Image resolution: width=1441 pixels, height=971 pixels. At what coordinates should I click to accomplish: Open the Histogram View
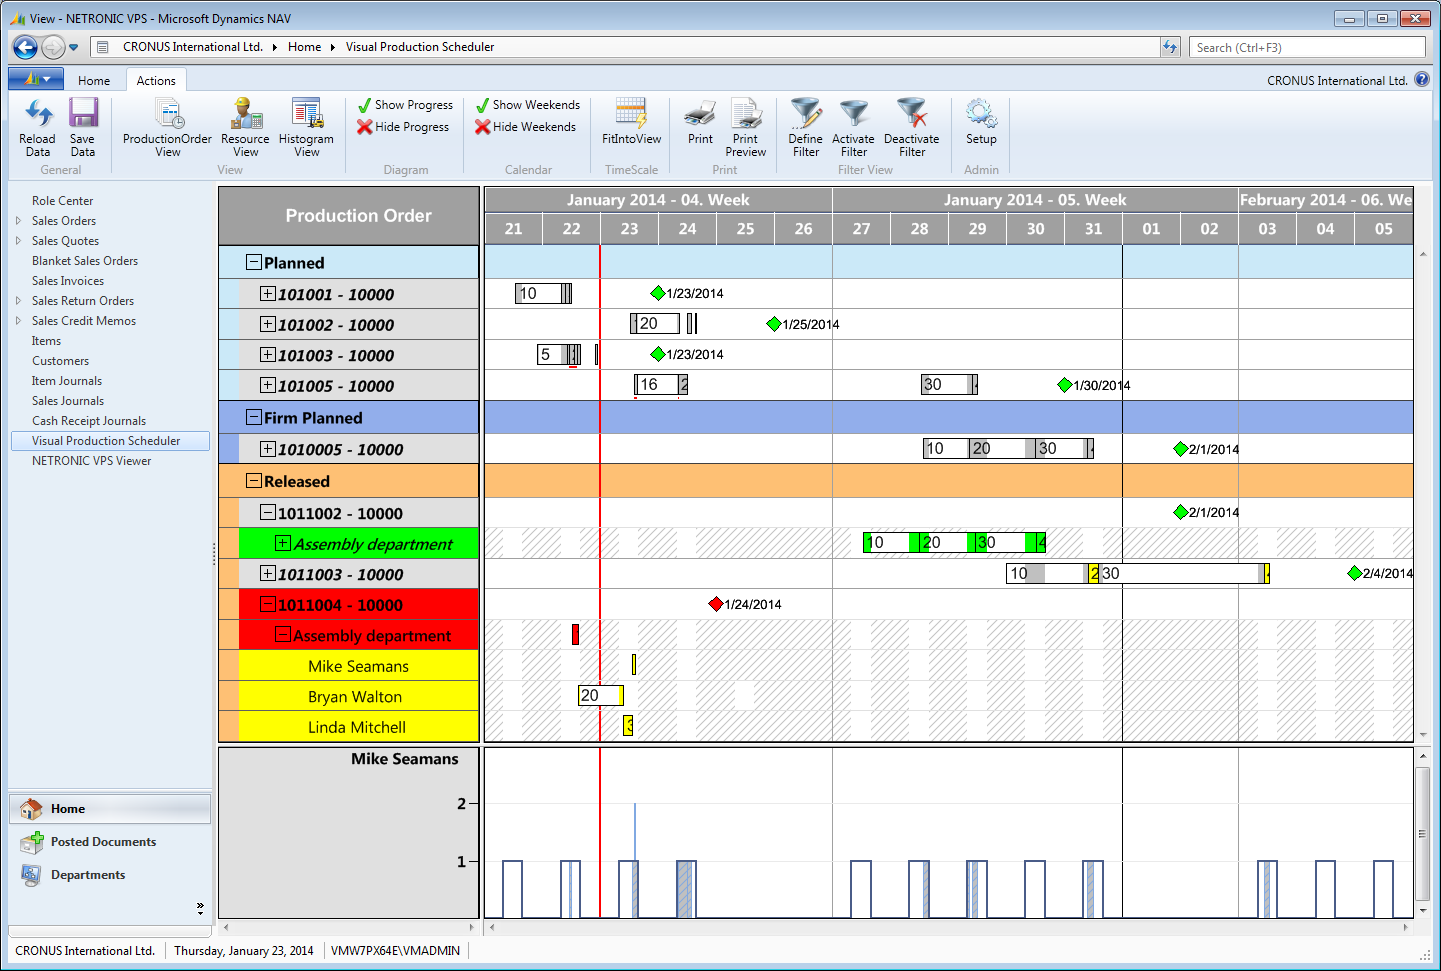(306, 127)
